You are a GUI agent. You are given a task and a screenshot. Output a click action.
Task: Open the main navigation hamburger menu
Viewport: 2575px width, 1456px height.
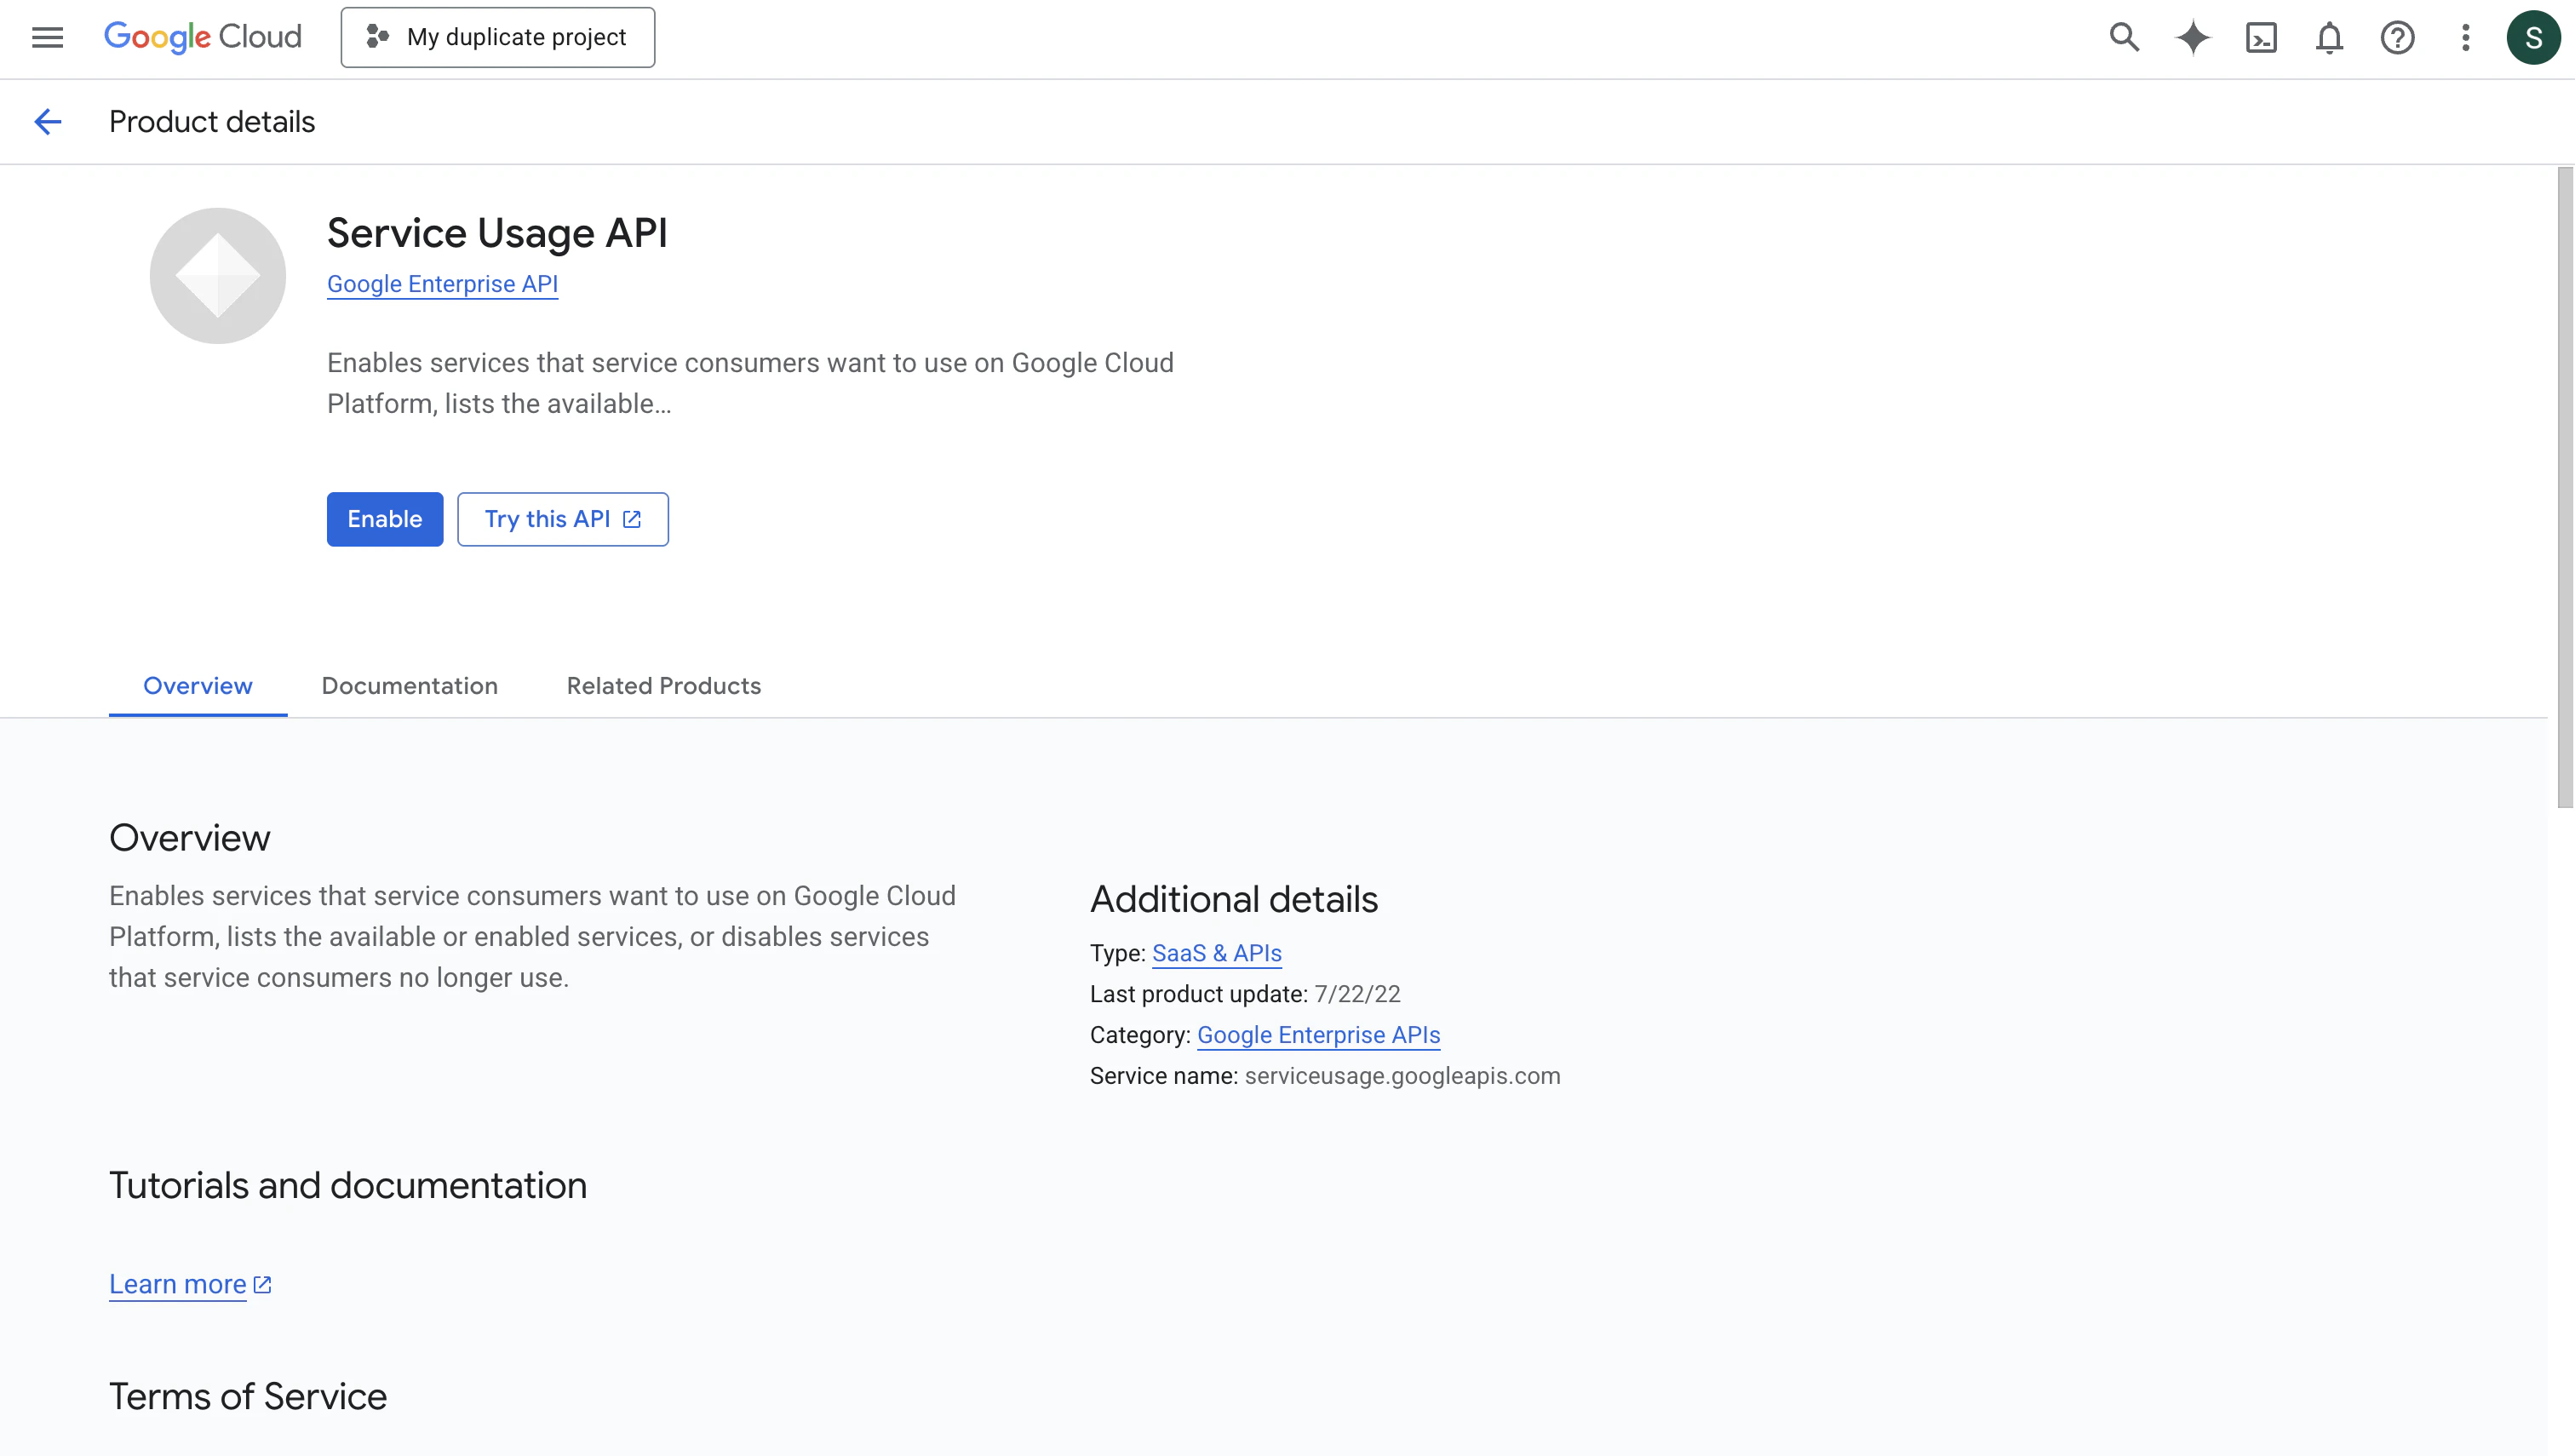[x=47, y=38]
